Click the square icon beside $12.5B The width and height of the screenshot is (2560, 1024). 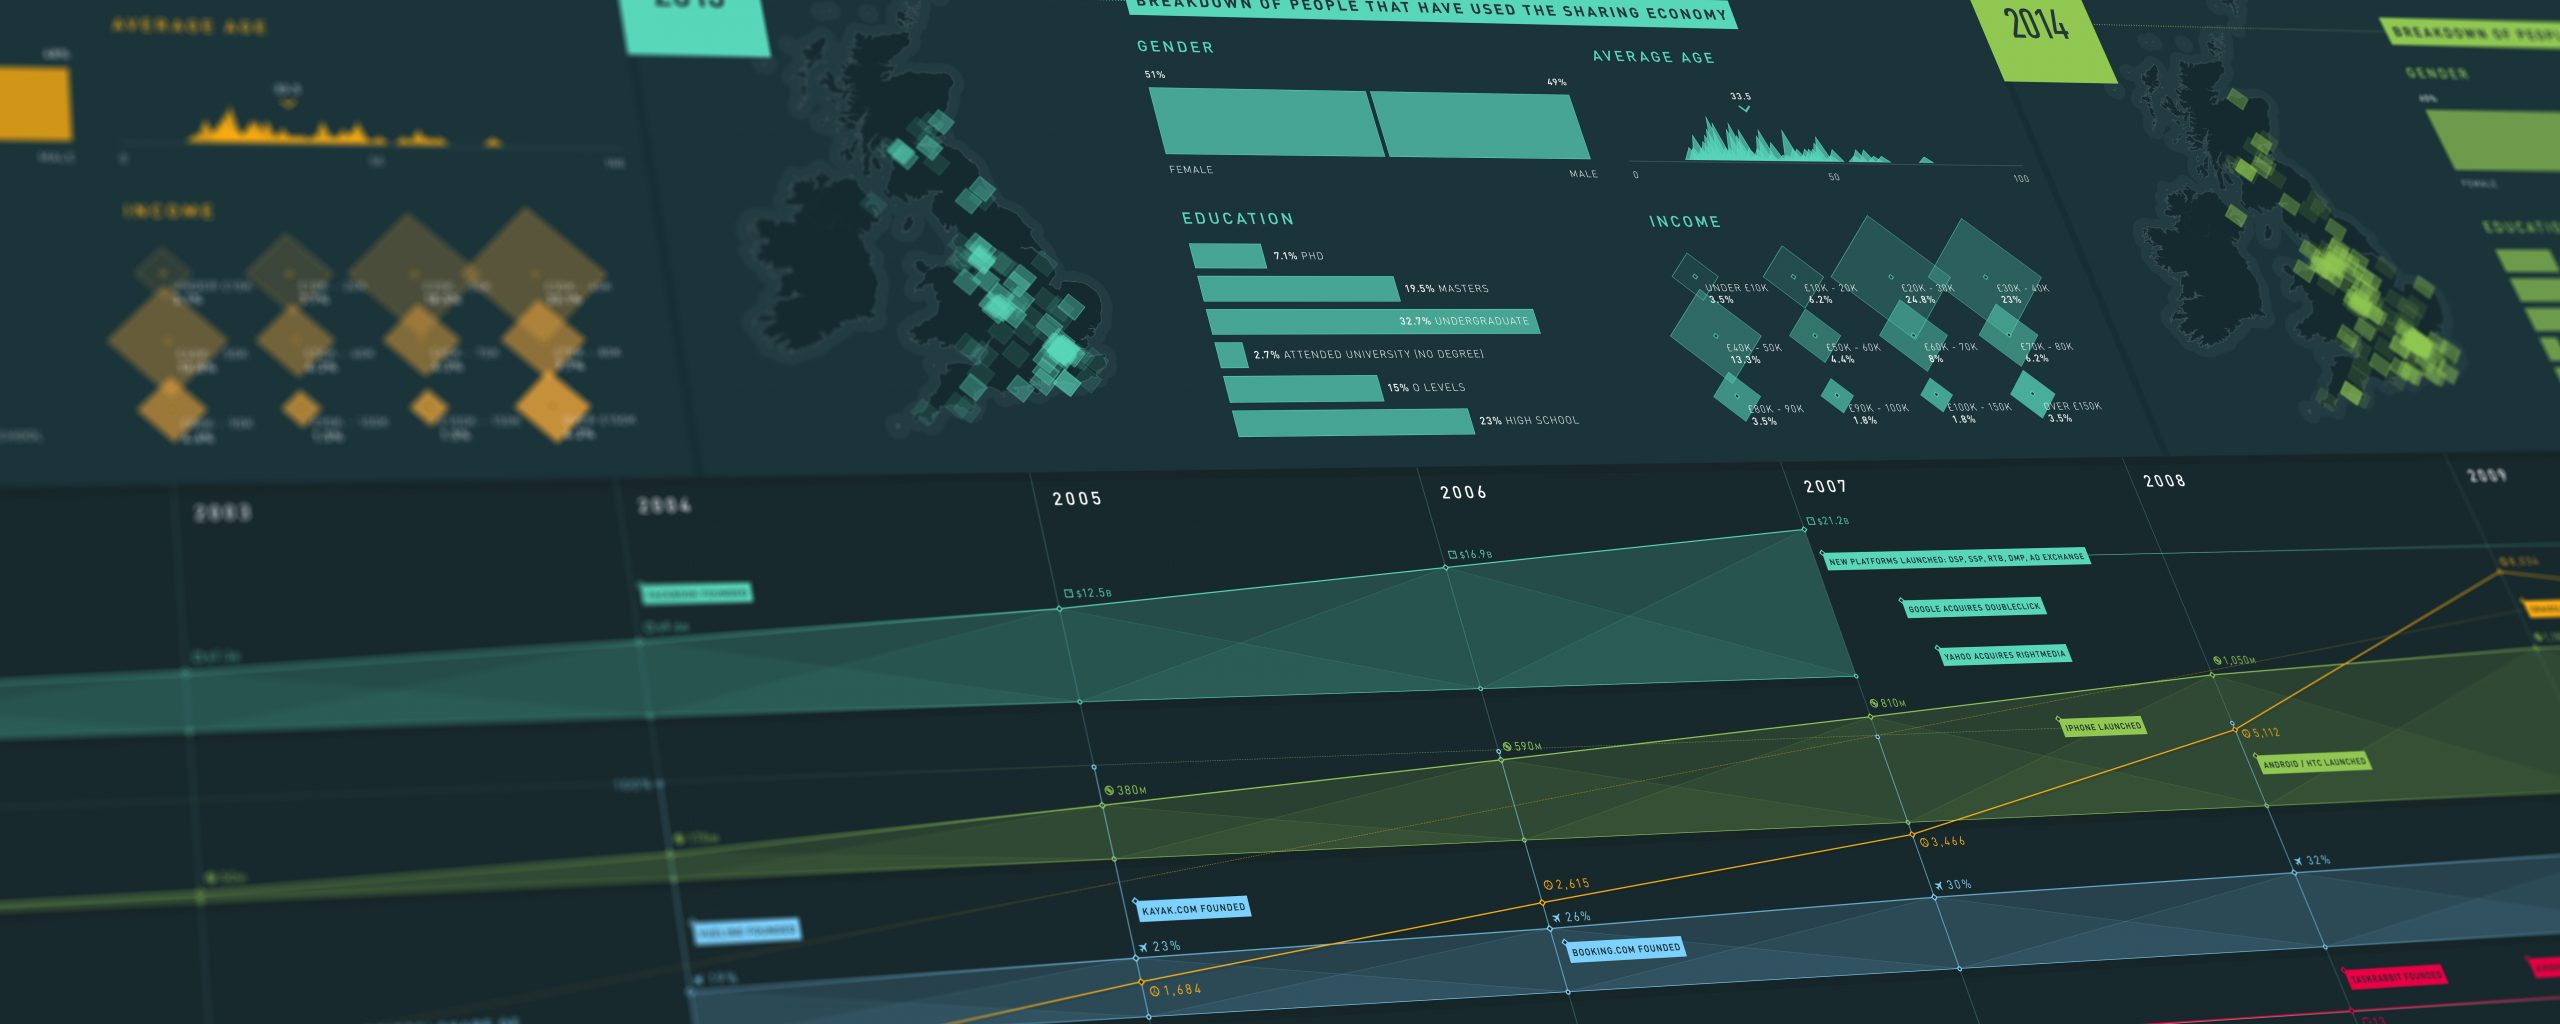pyautogui.click(x=1068, y=593)
